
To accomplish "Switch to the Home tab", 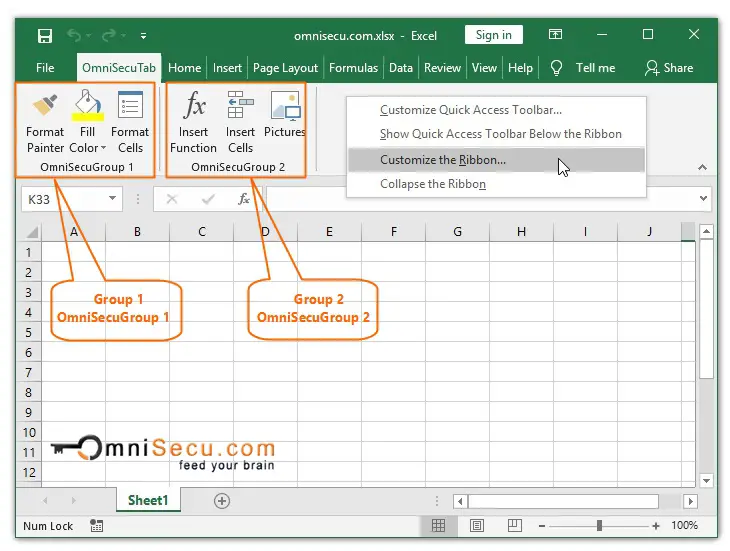I will click(184, 68).
